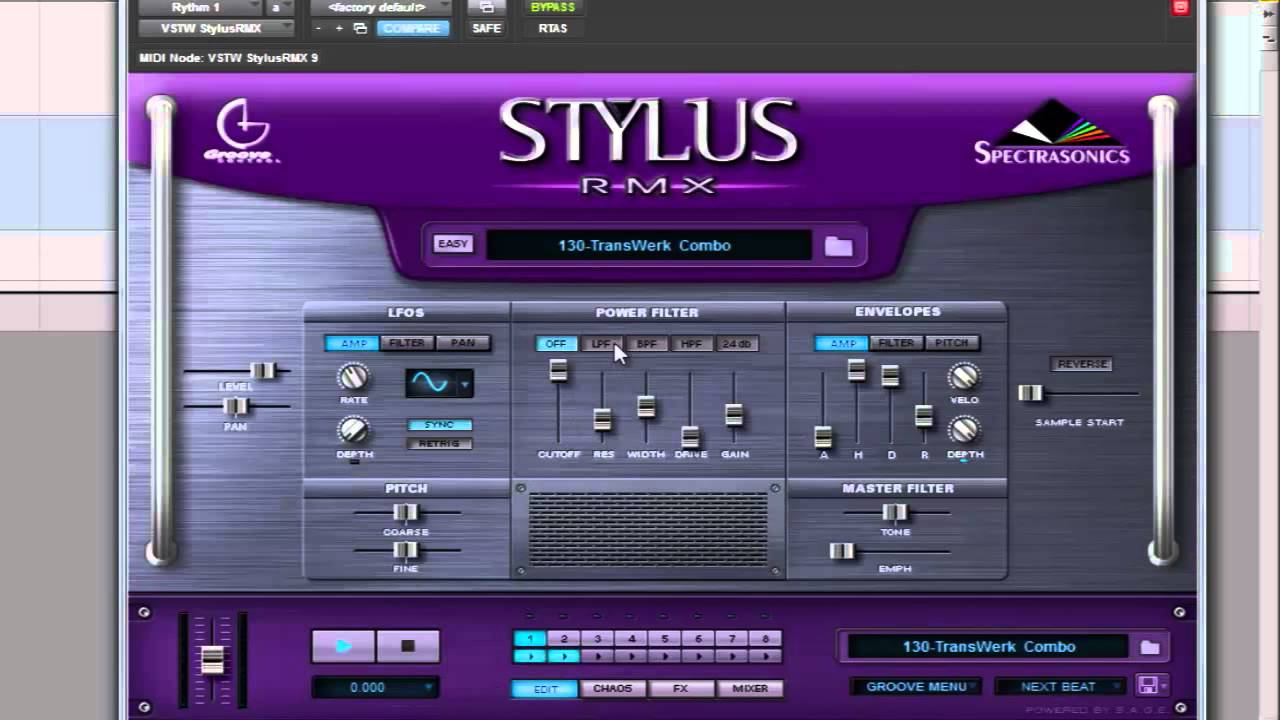This screenshot has width=1280, height=720.
Task: Click the play arrow under part 5
Action: point(665,656)
